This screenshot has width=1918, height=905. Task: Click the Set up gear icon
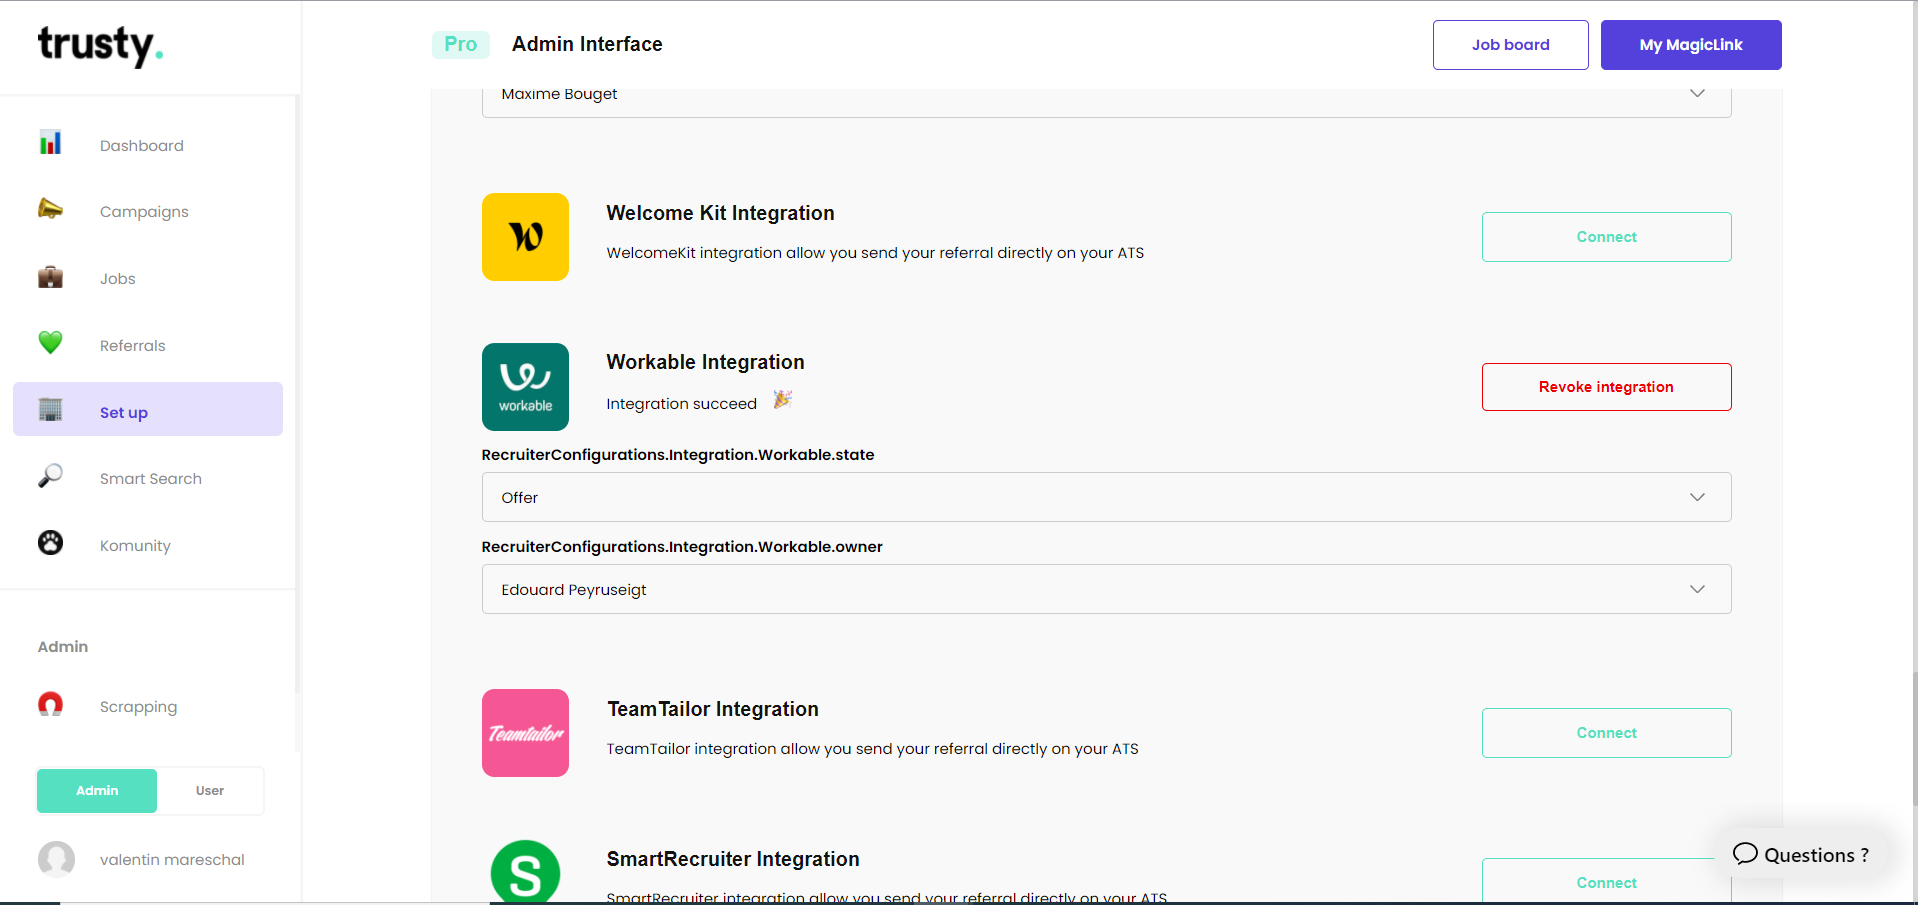tap(50, 410)
